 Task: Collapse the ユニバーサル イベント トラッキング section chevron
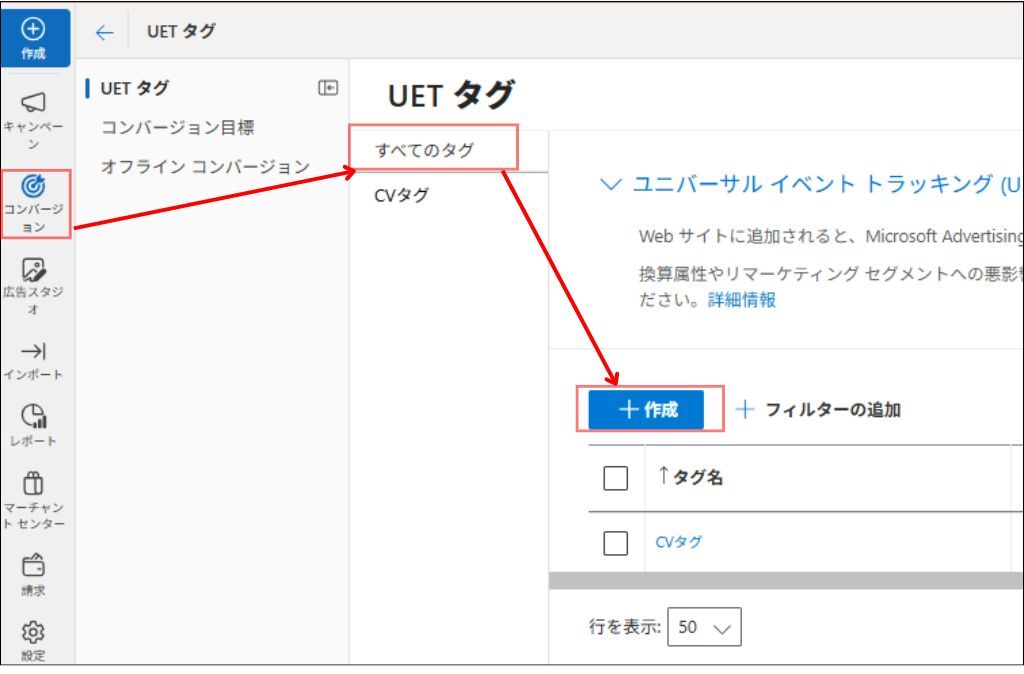click(610, 184)
